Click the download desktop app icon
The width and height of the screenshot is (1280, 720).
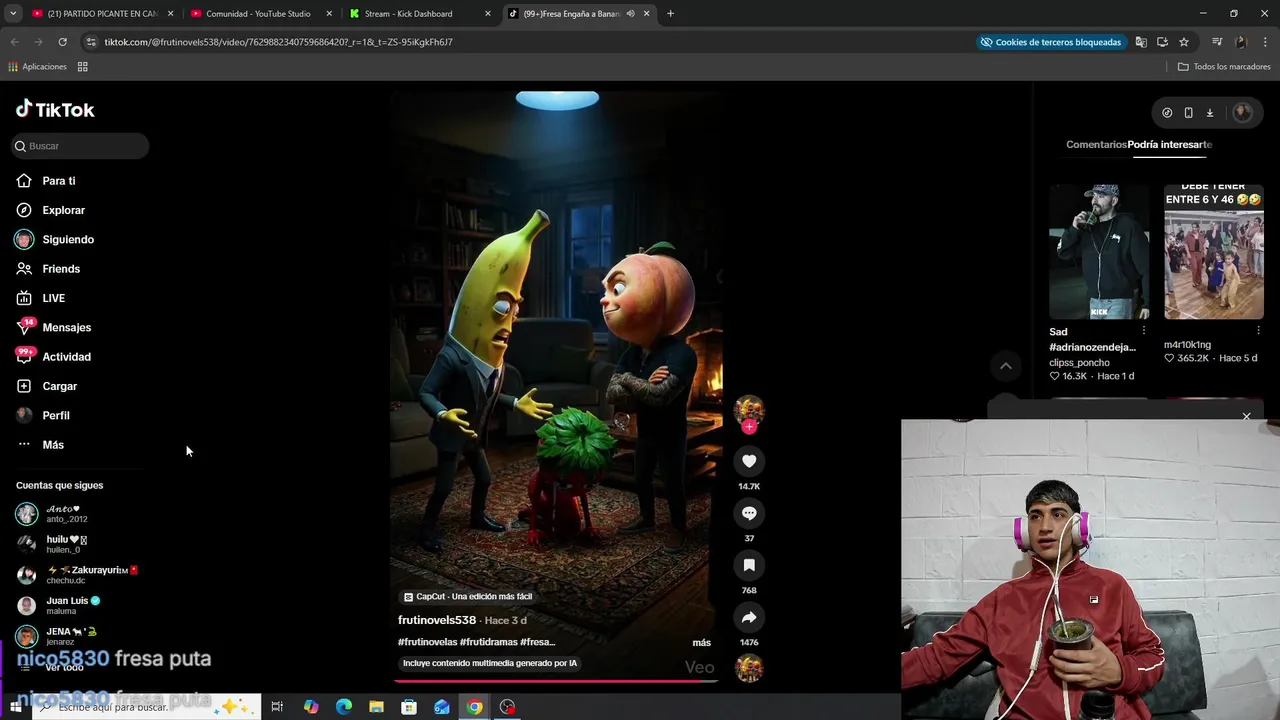(x=1209, y=113)
